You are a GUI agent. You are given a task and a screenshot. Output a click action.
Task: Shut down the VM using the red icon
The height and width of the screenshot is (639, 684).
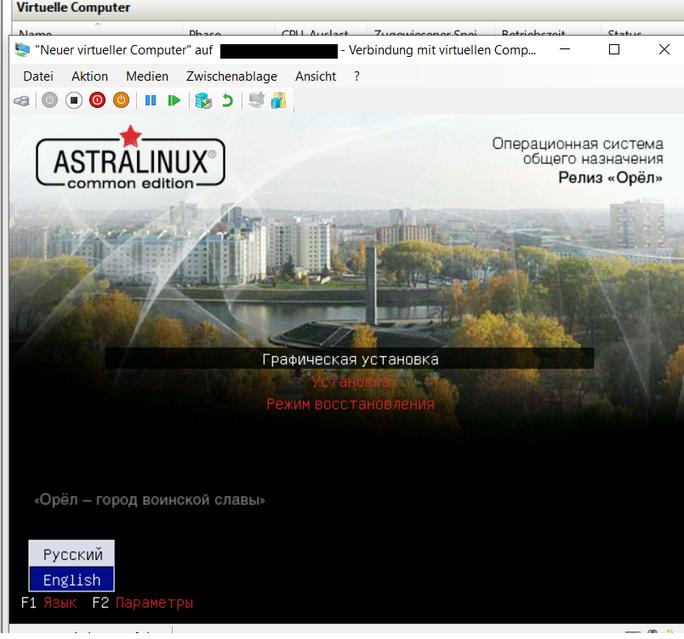[x=97, y=100]
